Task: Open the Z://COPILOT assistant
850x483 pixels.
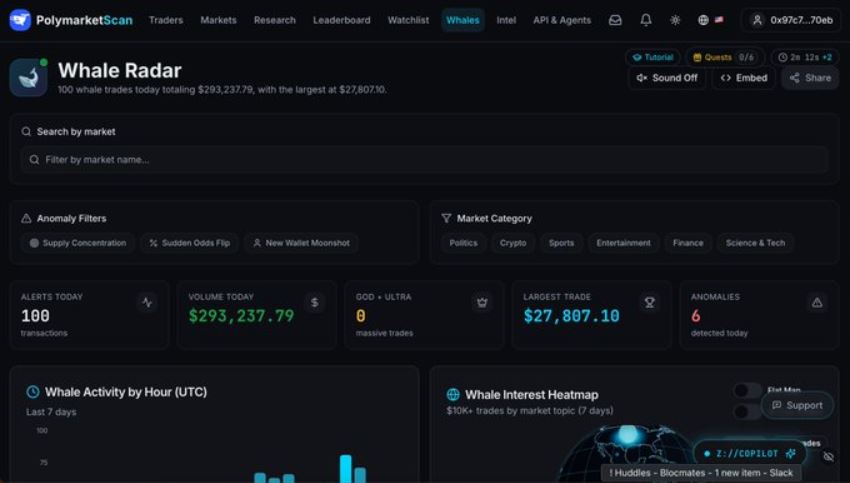Action: [x=749, y=454]
